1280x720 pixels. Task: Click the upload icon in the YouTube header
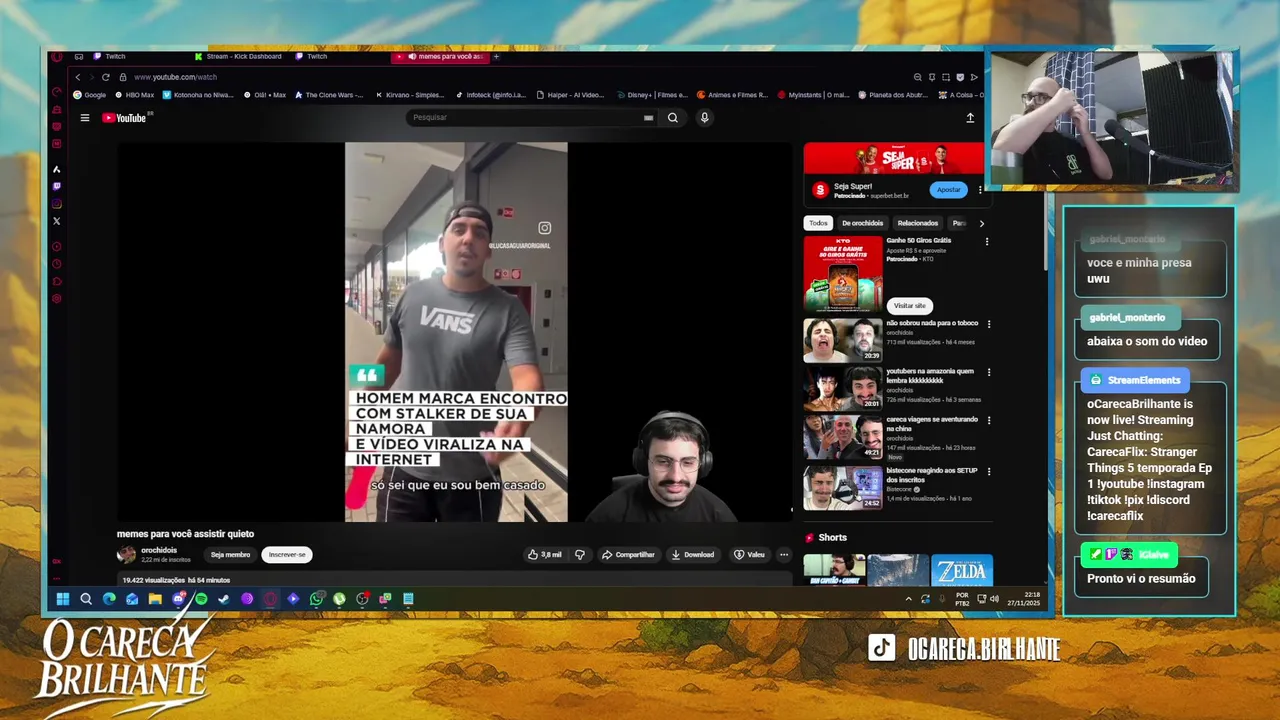tap(970, 118)
